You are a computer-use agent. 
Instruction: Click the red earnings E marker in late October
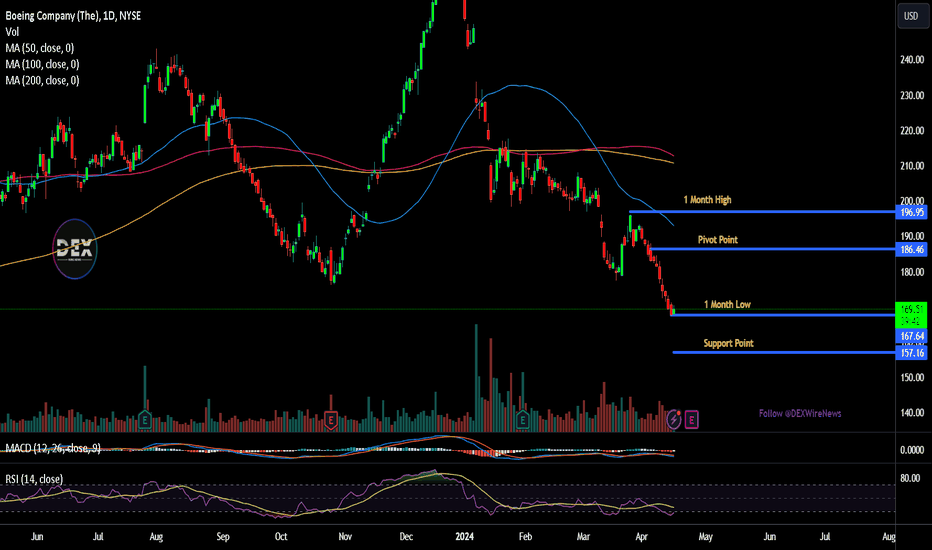pyautogui.click(x=330, y=420)
